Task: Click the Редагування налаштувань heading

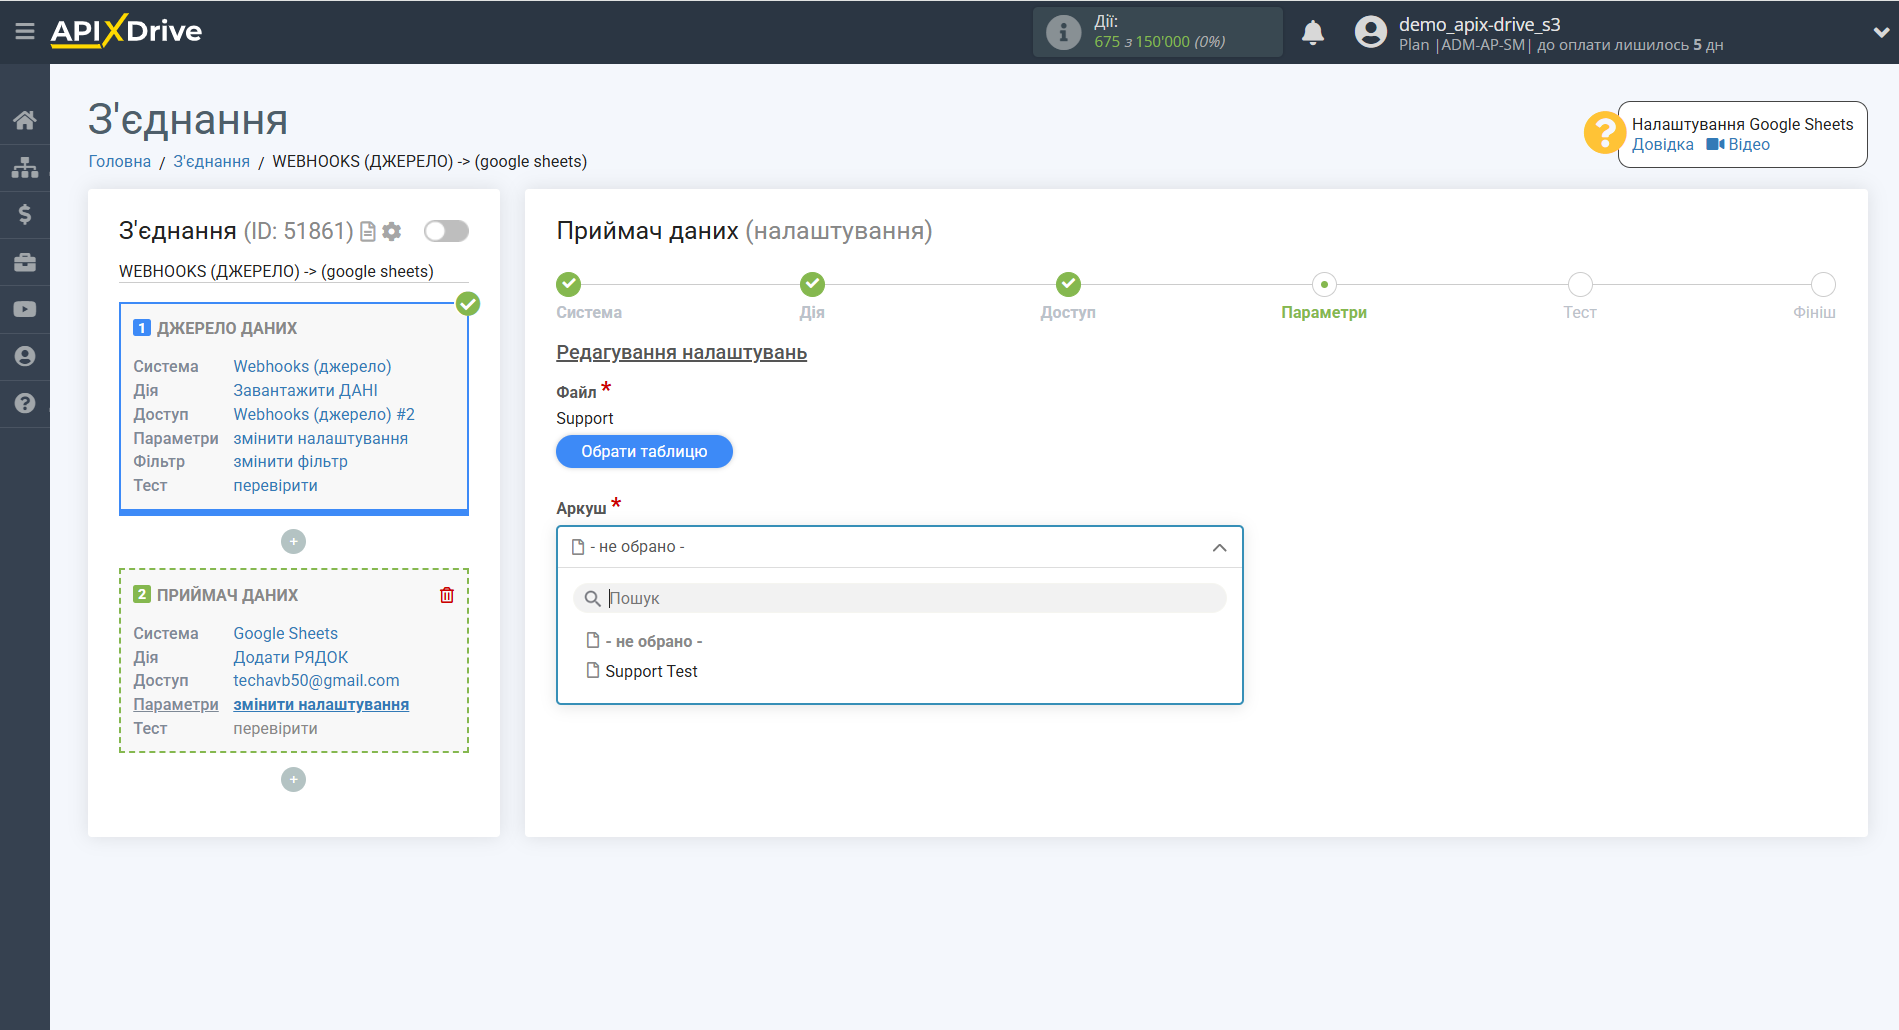Action: (x=681, y=352)
